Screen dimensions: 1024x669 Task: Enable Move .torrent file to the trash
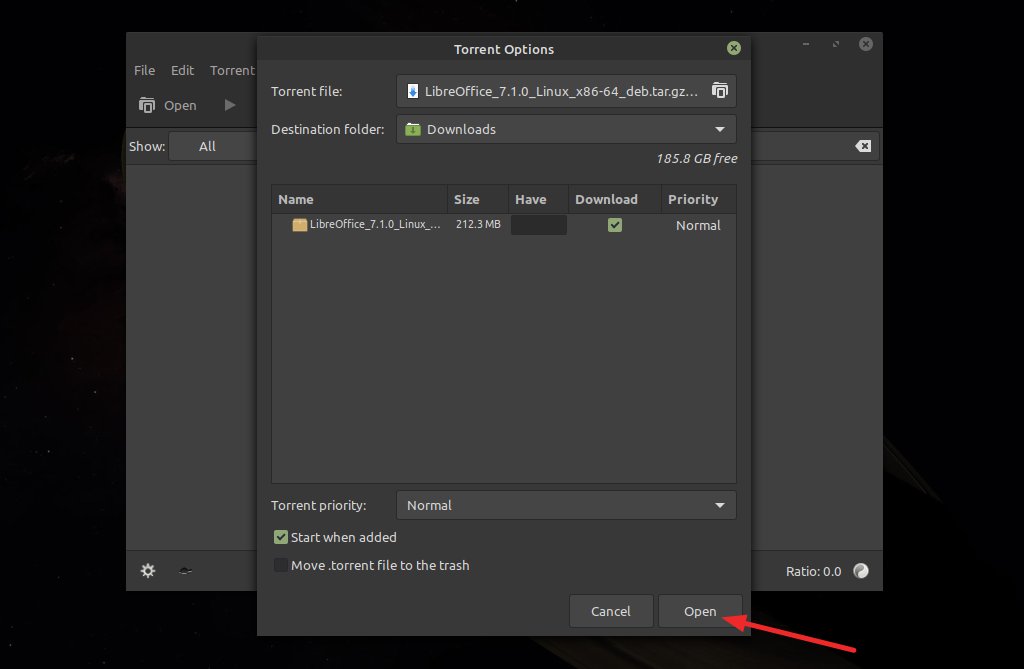coord(281,565)
